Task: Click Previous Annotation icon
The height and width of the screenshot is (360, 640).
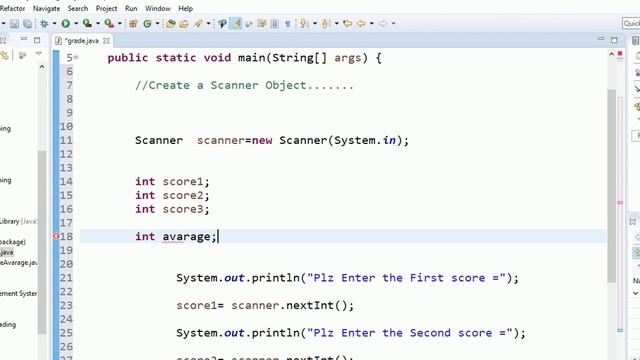Action: click(x=325, y=24)
